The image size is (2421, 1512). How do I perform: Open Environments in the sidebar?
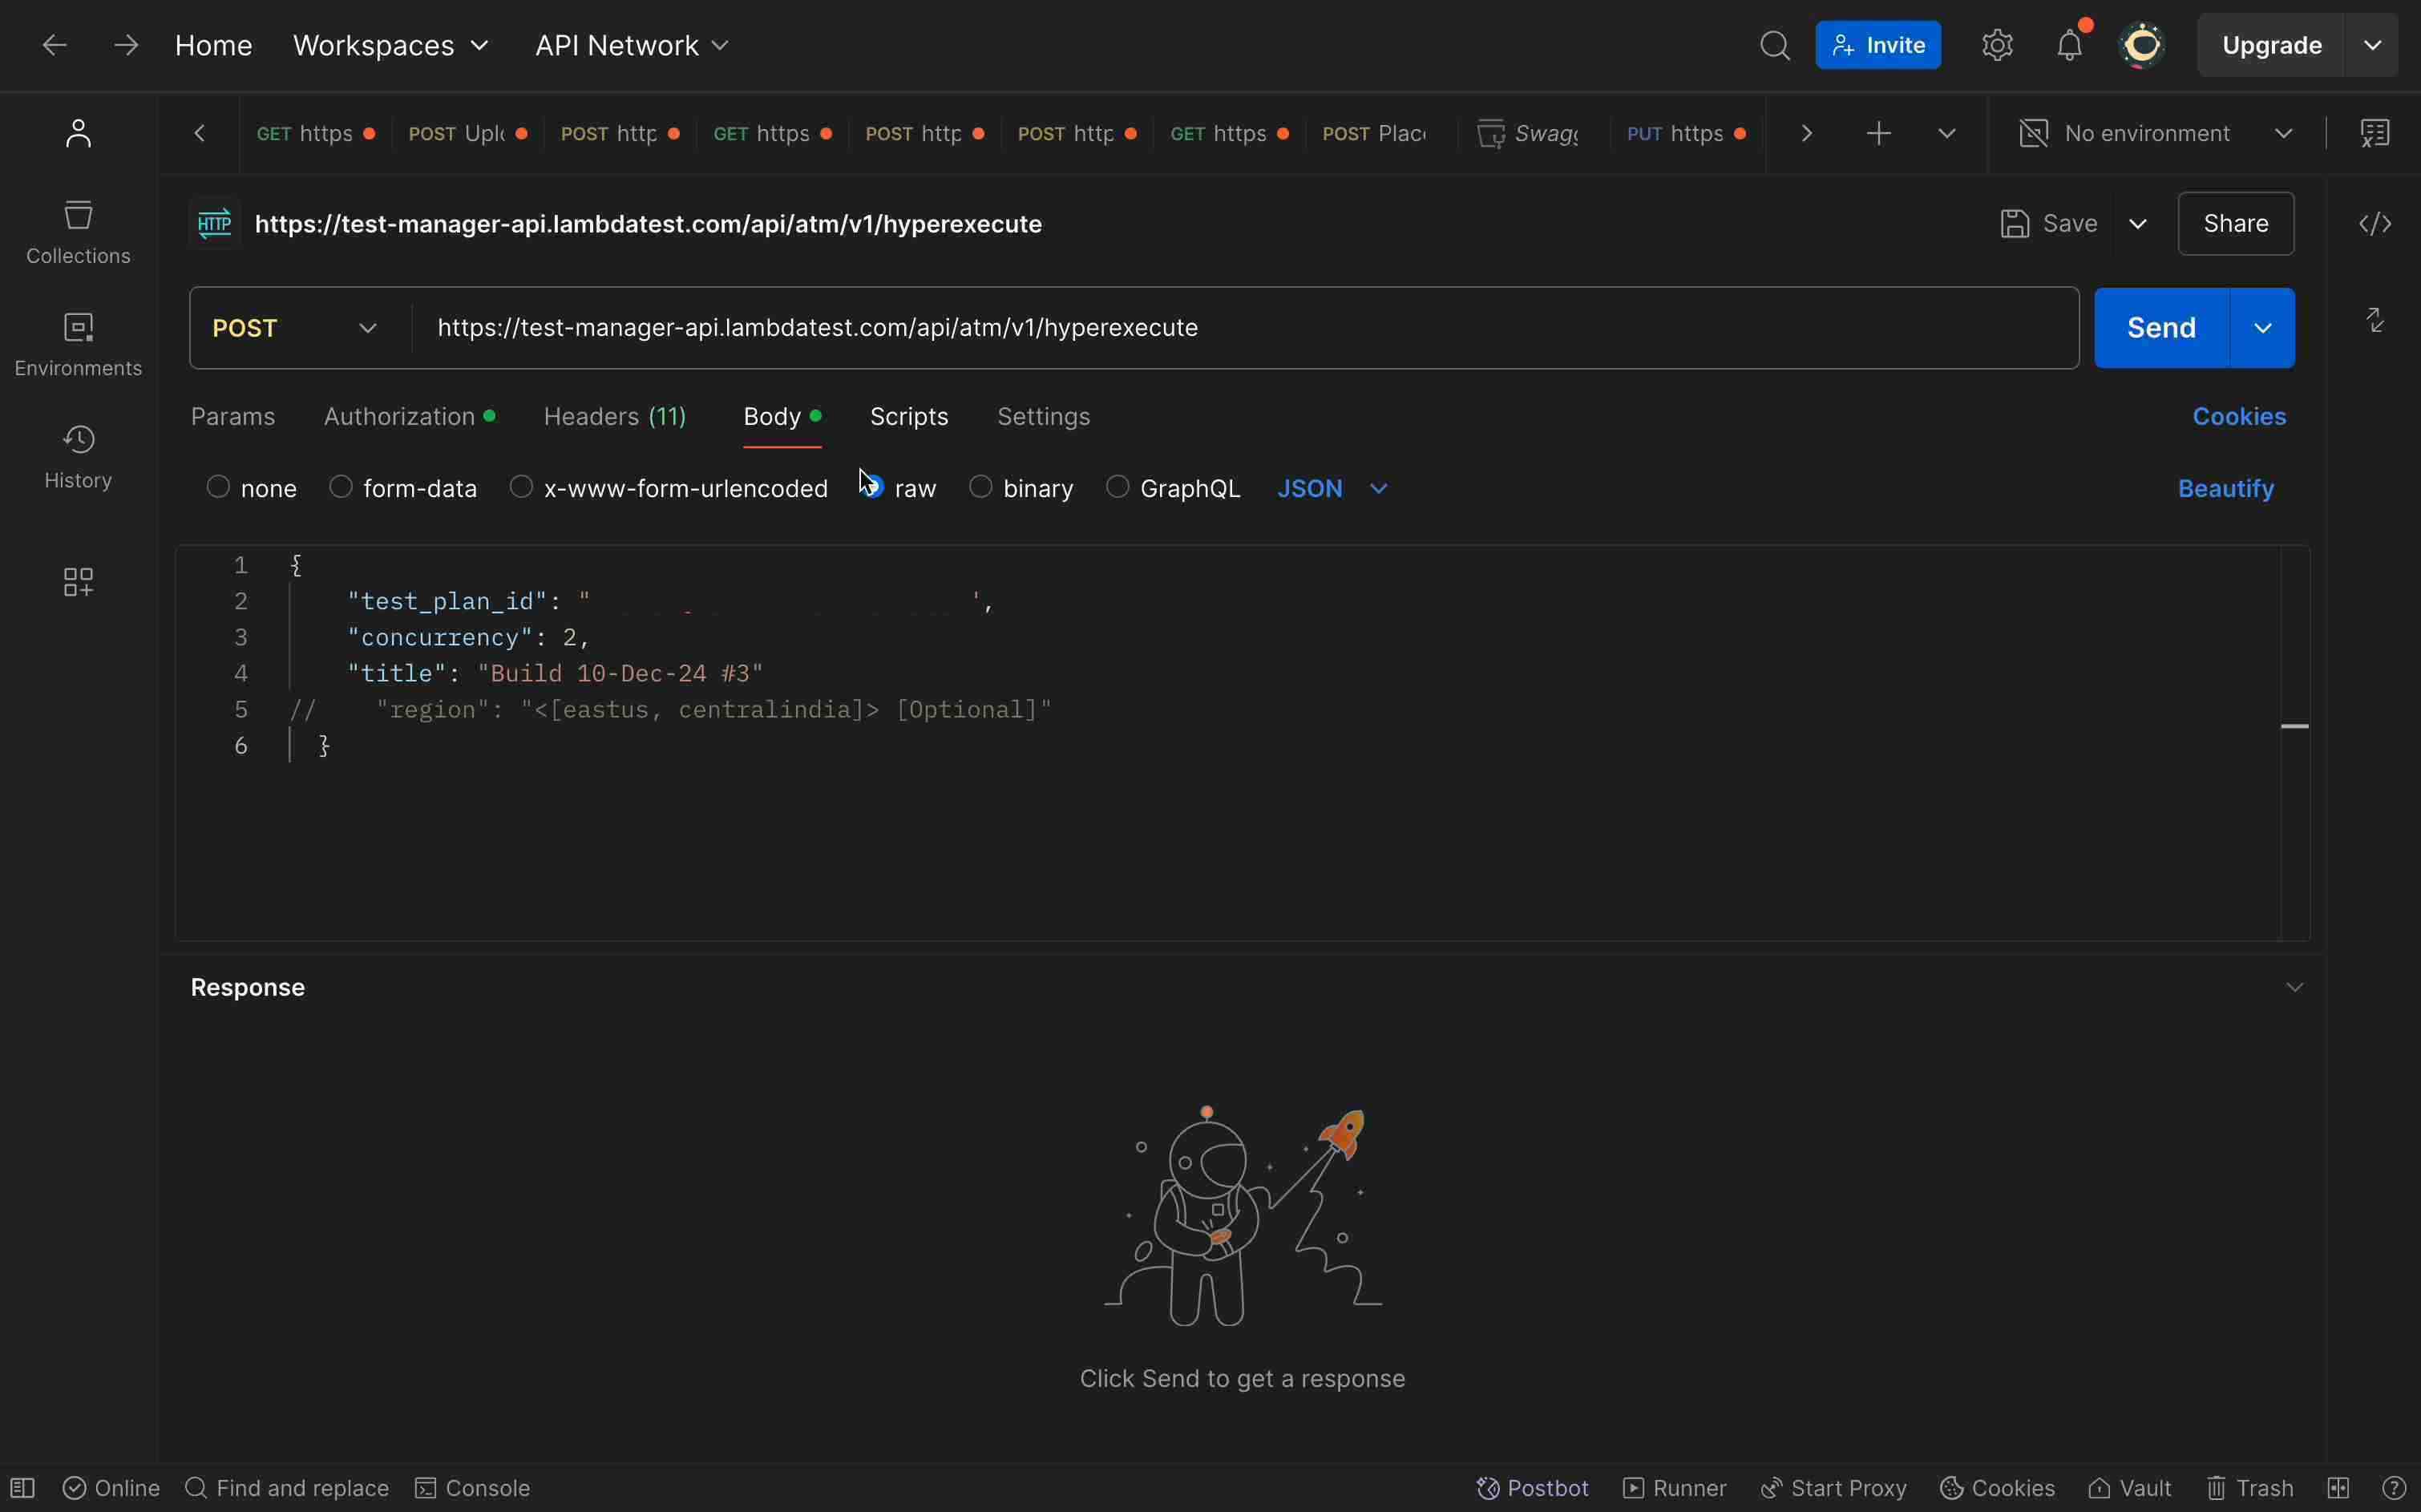(78, 345)
